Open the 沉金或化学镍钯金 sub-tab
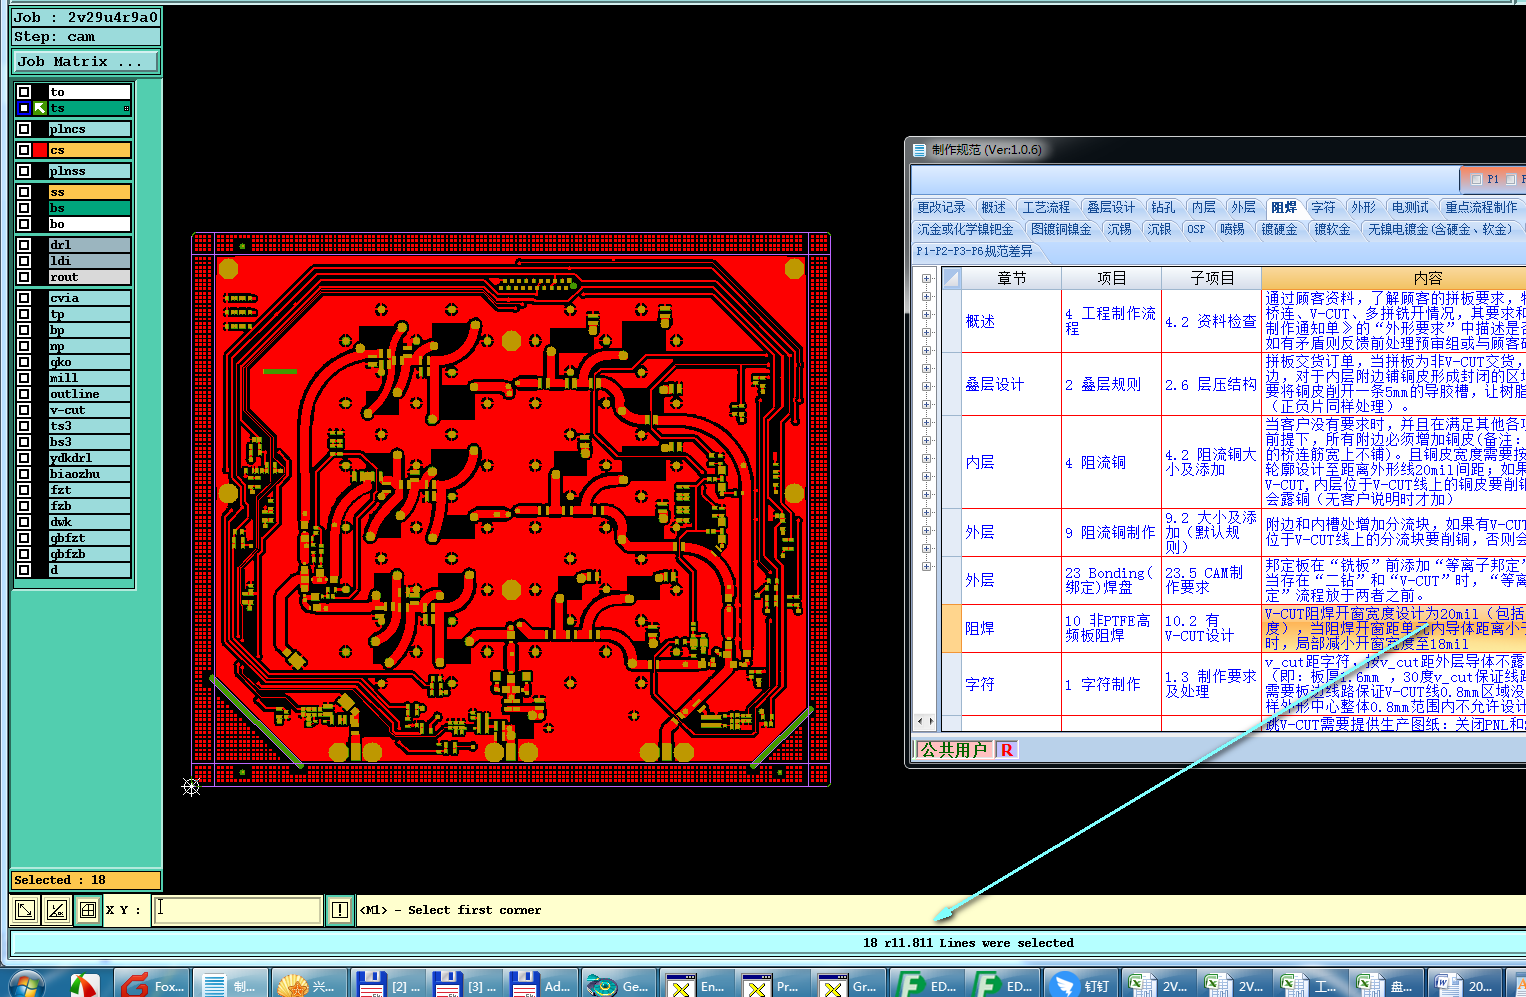 point(966,229)
